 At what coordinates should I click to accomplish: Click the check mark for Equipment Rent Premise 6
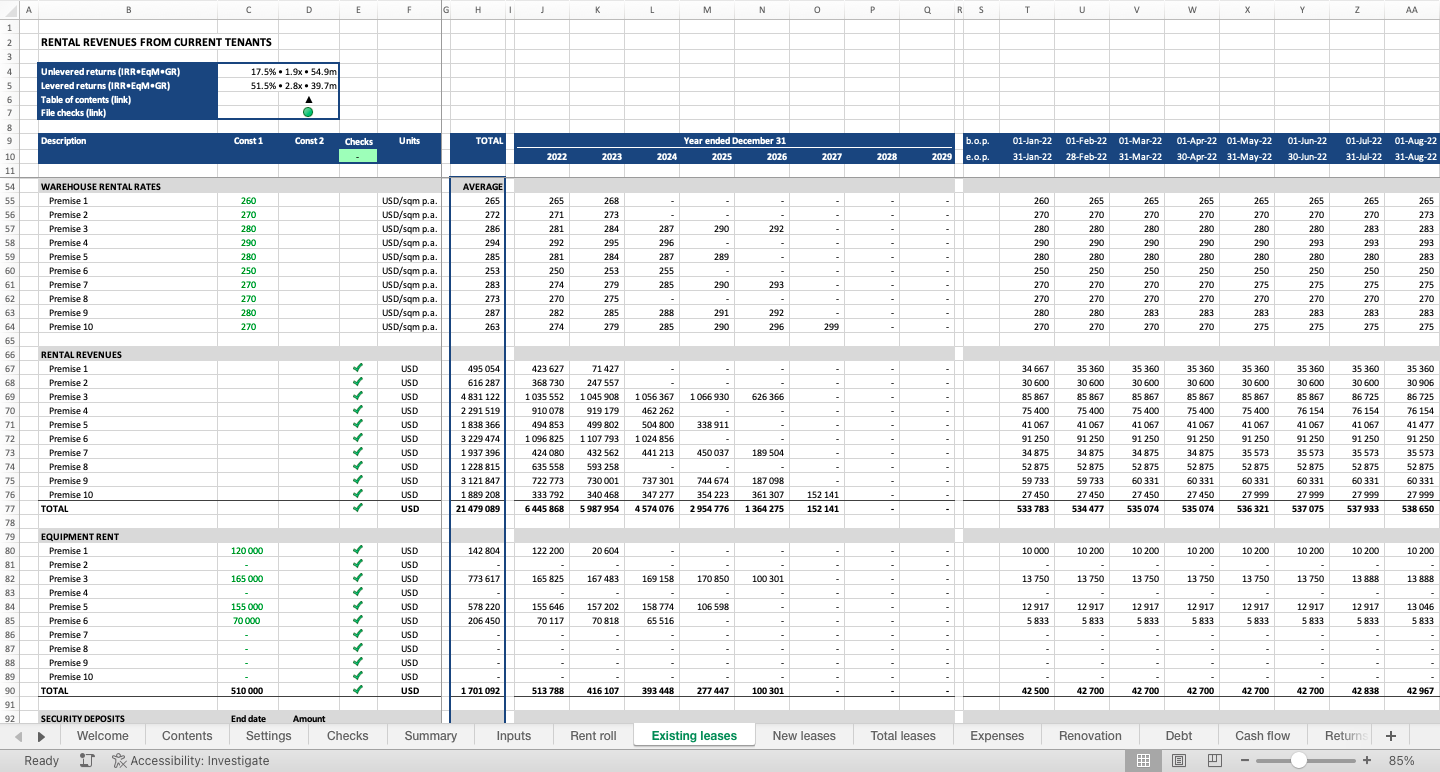[x=358, y=620]
